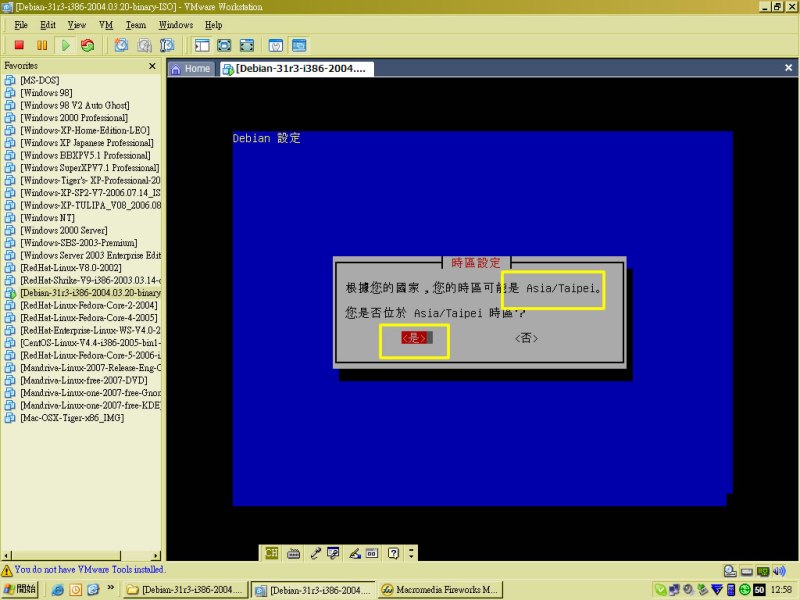Toggle the Favorites sidebar toolbar icon
Screen dimensions: 800x600
point(202,45)
